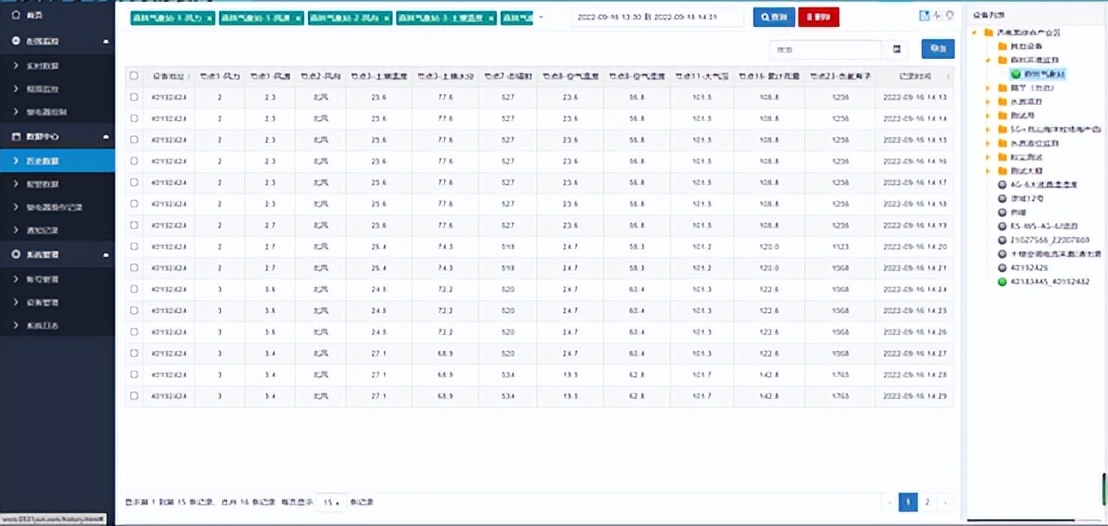Click the table icon at top right toolbar
Viewport: 1108px width, 526px height.
click(924, 15)
